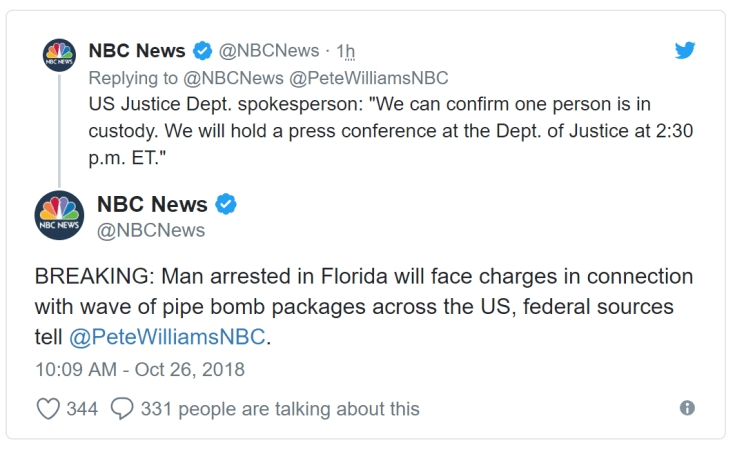Open '331 people are talking about this'
Screen dimensions: 735x452
pos(280,409)
